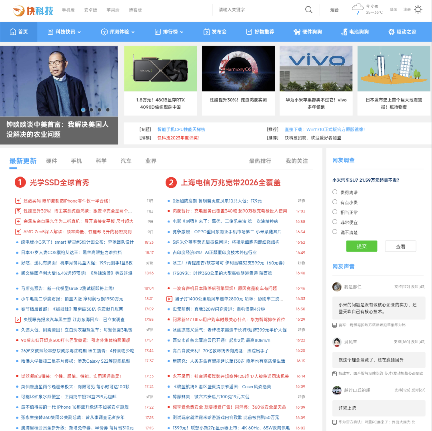Click the red video icon in the right news column

169,299
